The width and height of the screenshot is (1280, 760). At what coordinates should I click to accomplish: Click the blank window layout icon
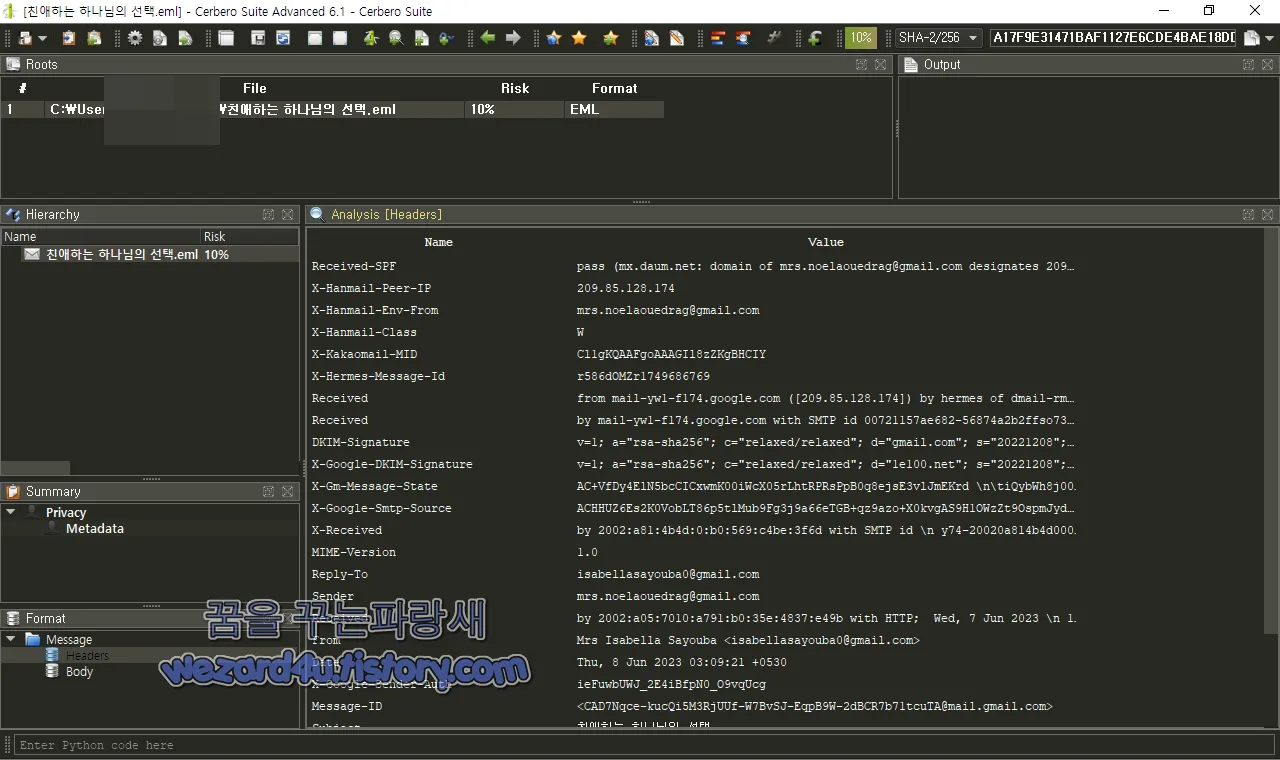[227, 38]
